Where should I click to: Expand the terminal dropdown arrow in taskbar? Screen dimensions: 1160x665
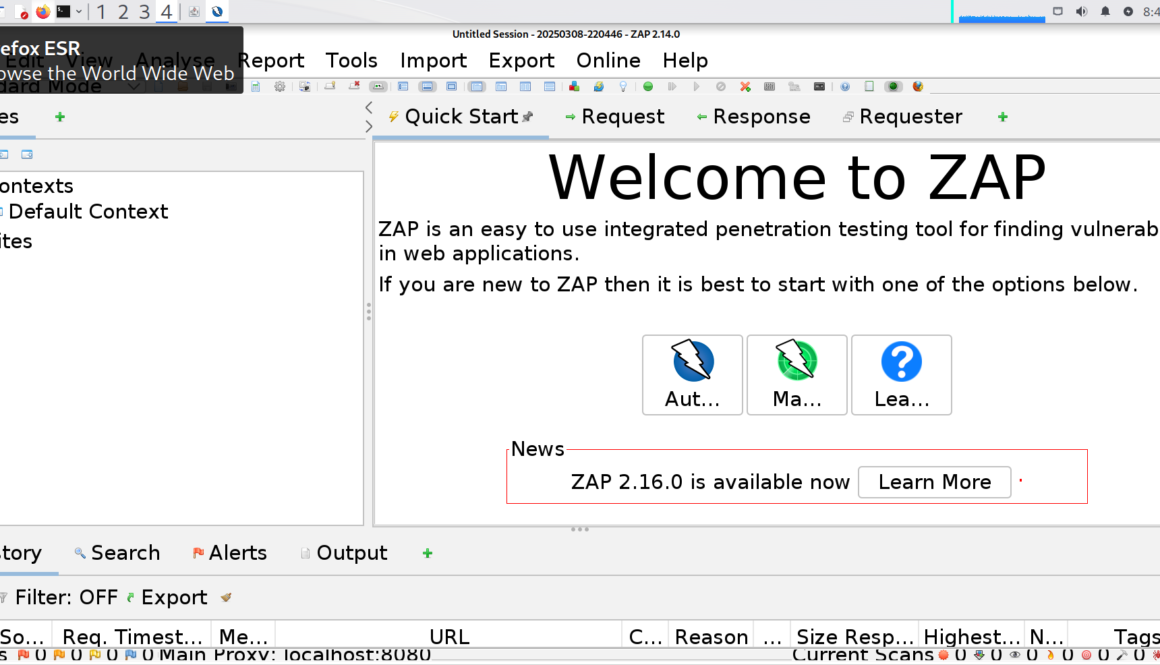[78, 11]
